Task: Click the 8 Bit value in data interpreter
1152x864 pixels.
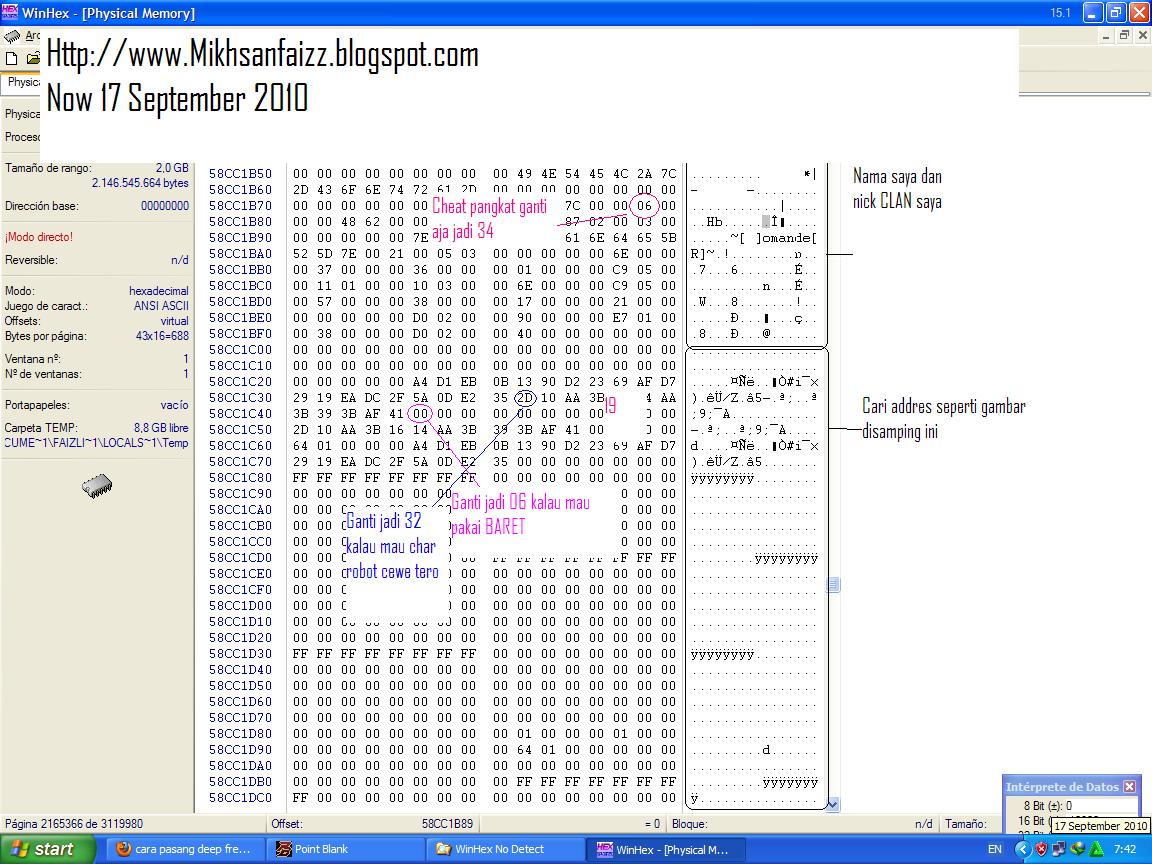Action: pos(1068,806)
